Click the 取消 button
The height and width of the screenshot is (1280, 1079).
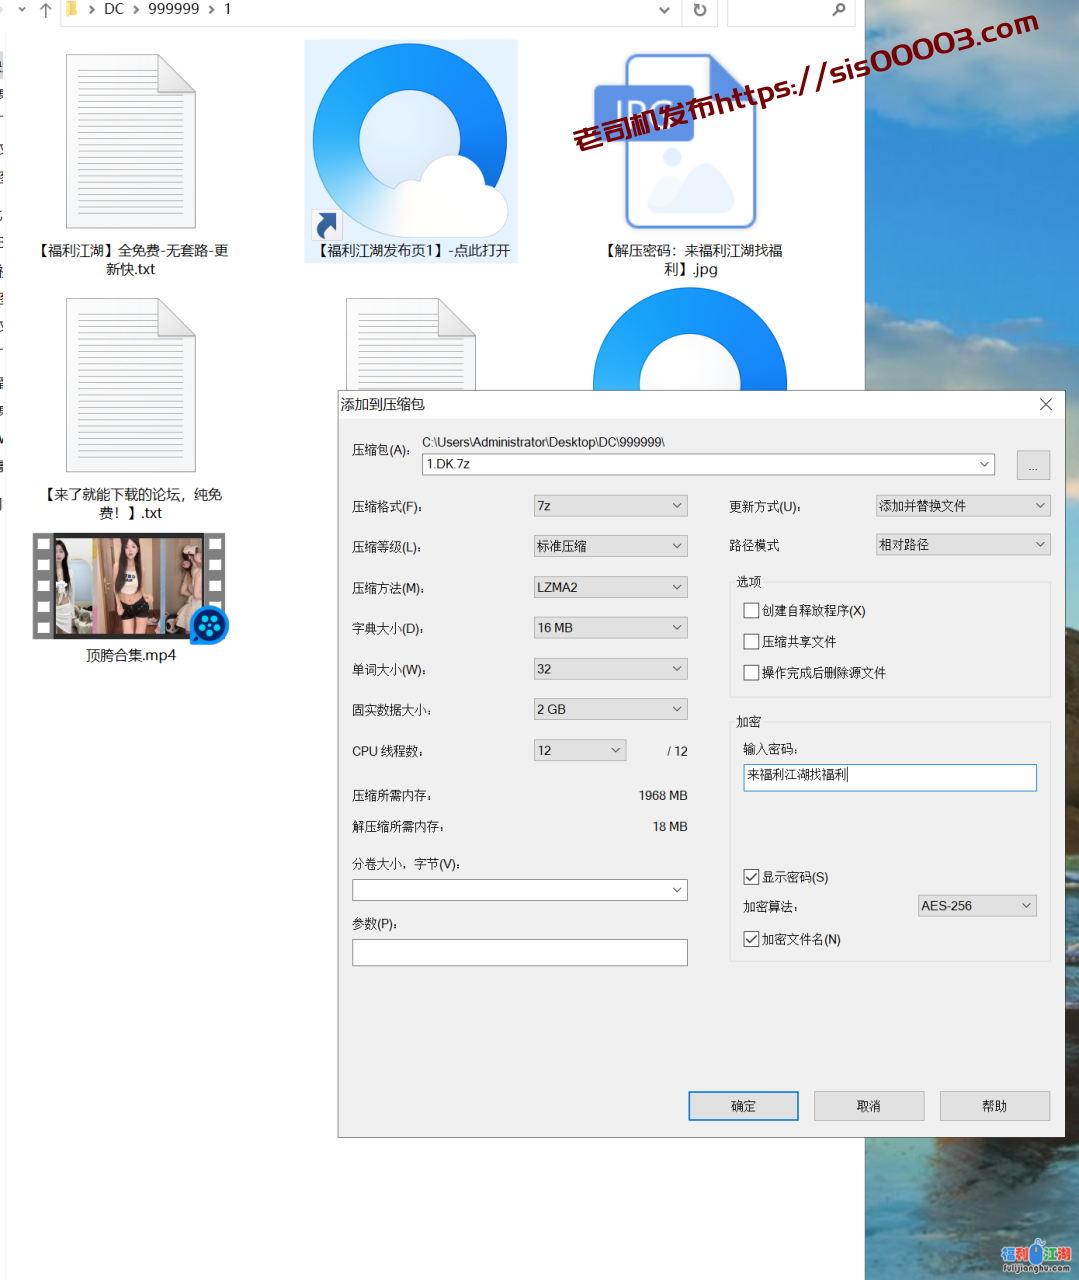pyautogui.click(x=868, y=1106)
